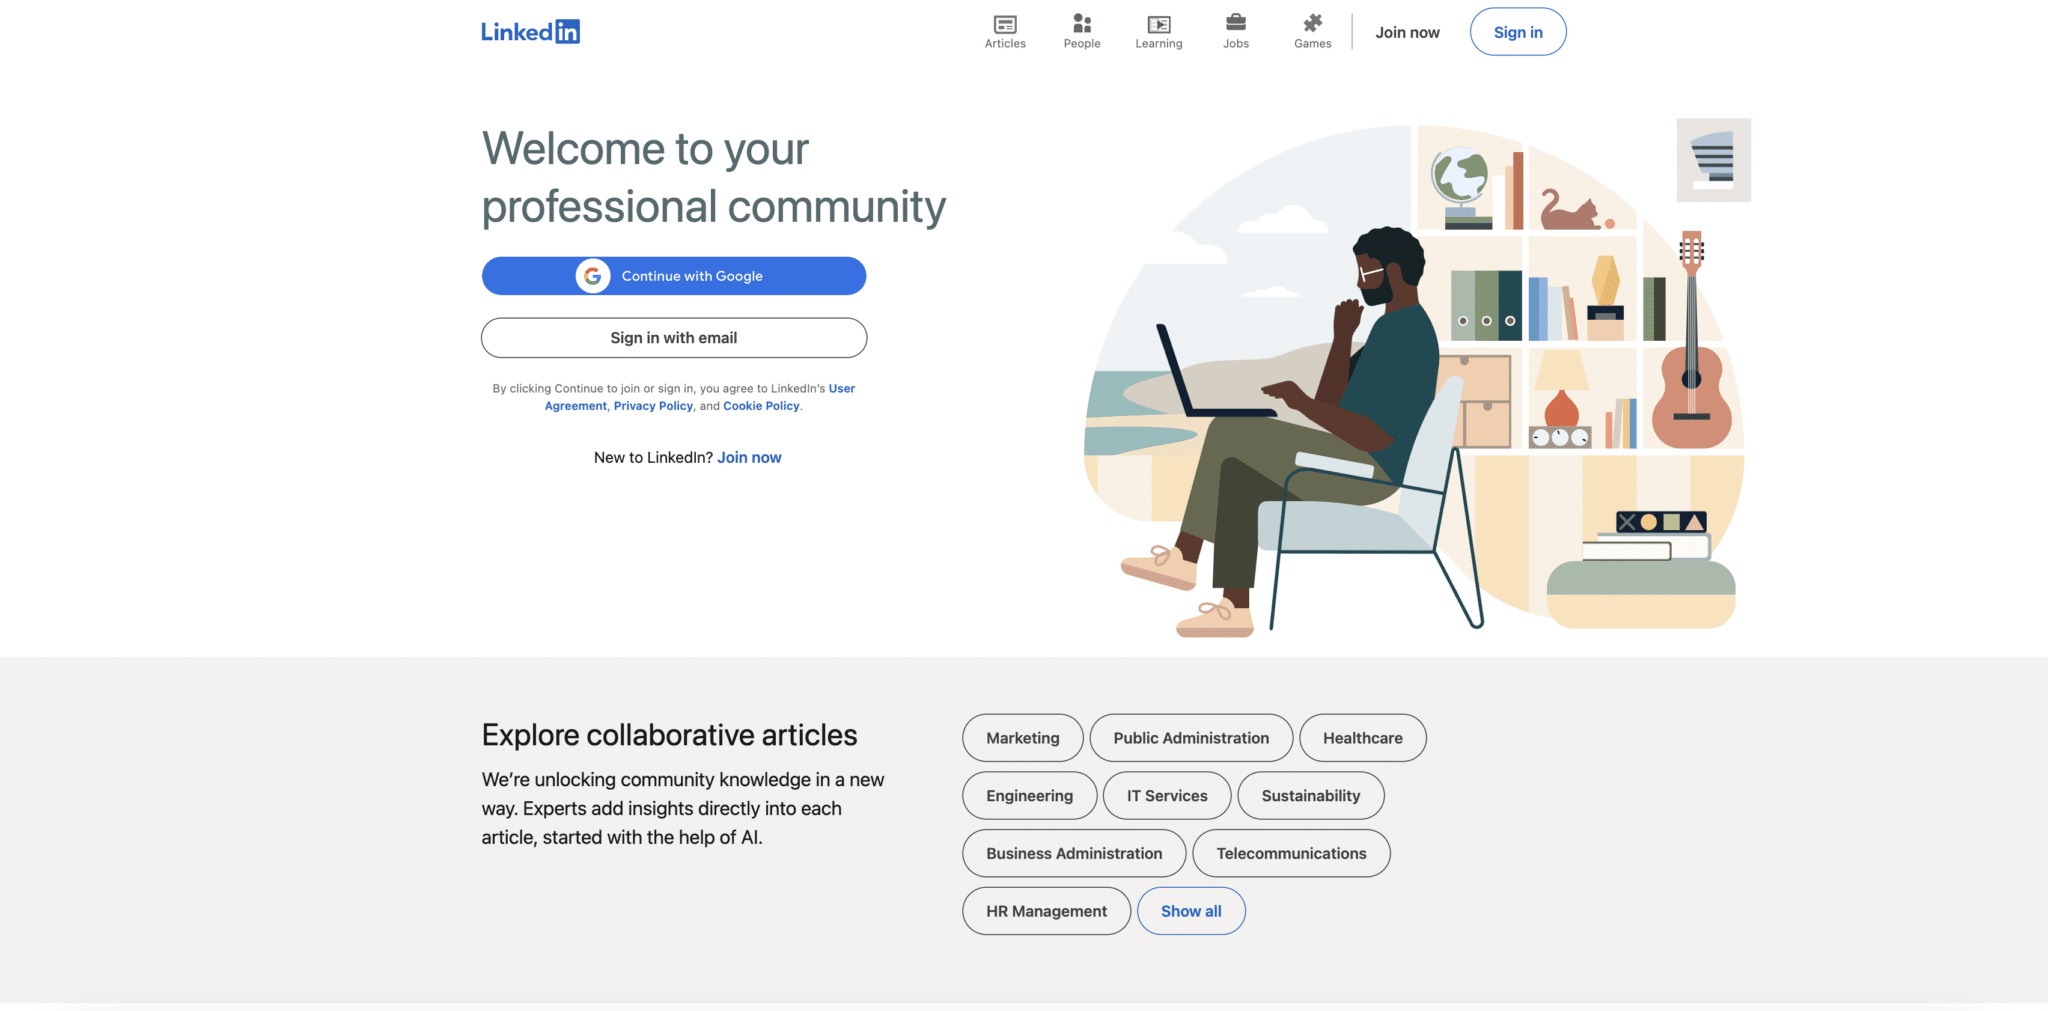The image size is (2048, 1011).
Task: Click Join now in the top bar
Action: 1407,31
